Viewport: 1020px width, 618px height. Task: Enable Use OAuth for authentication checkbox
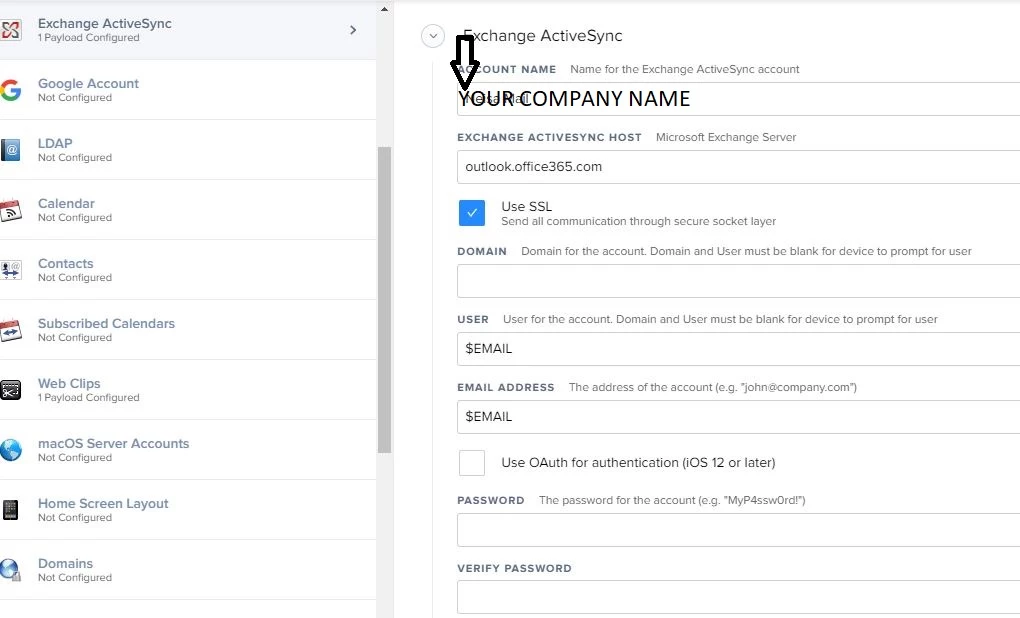472,463
